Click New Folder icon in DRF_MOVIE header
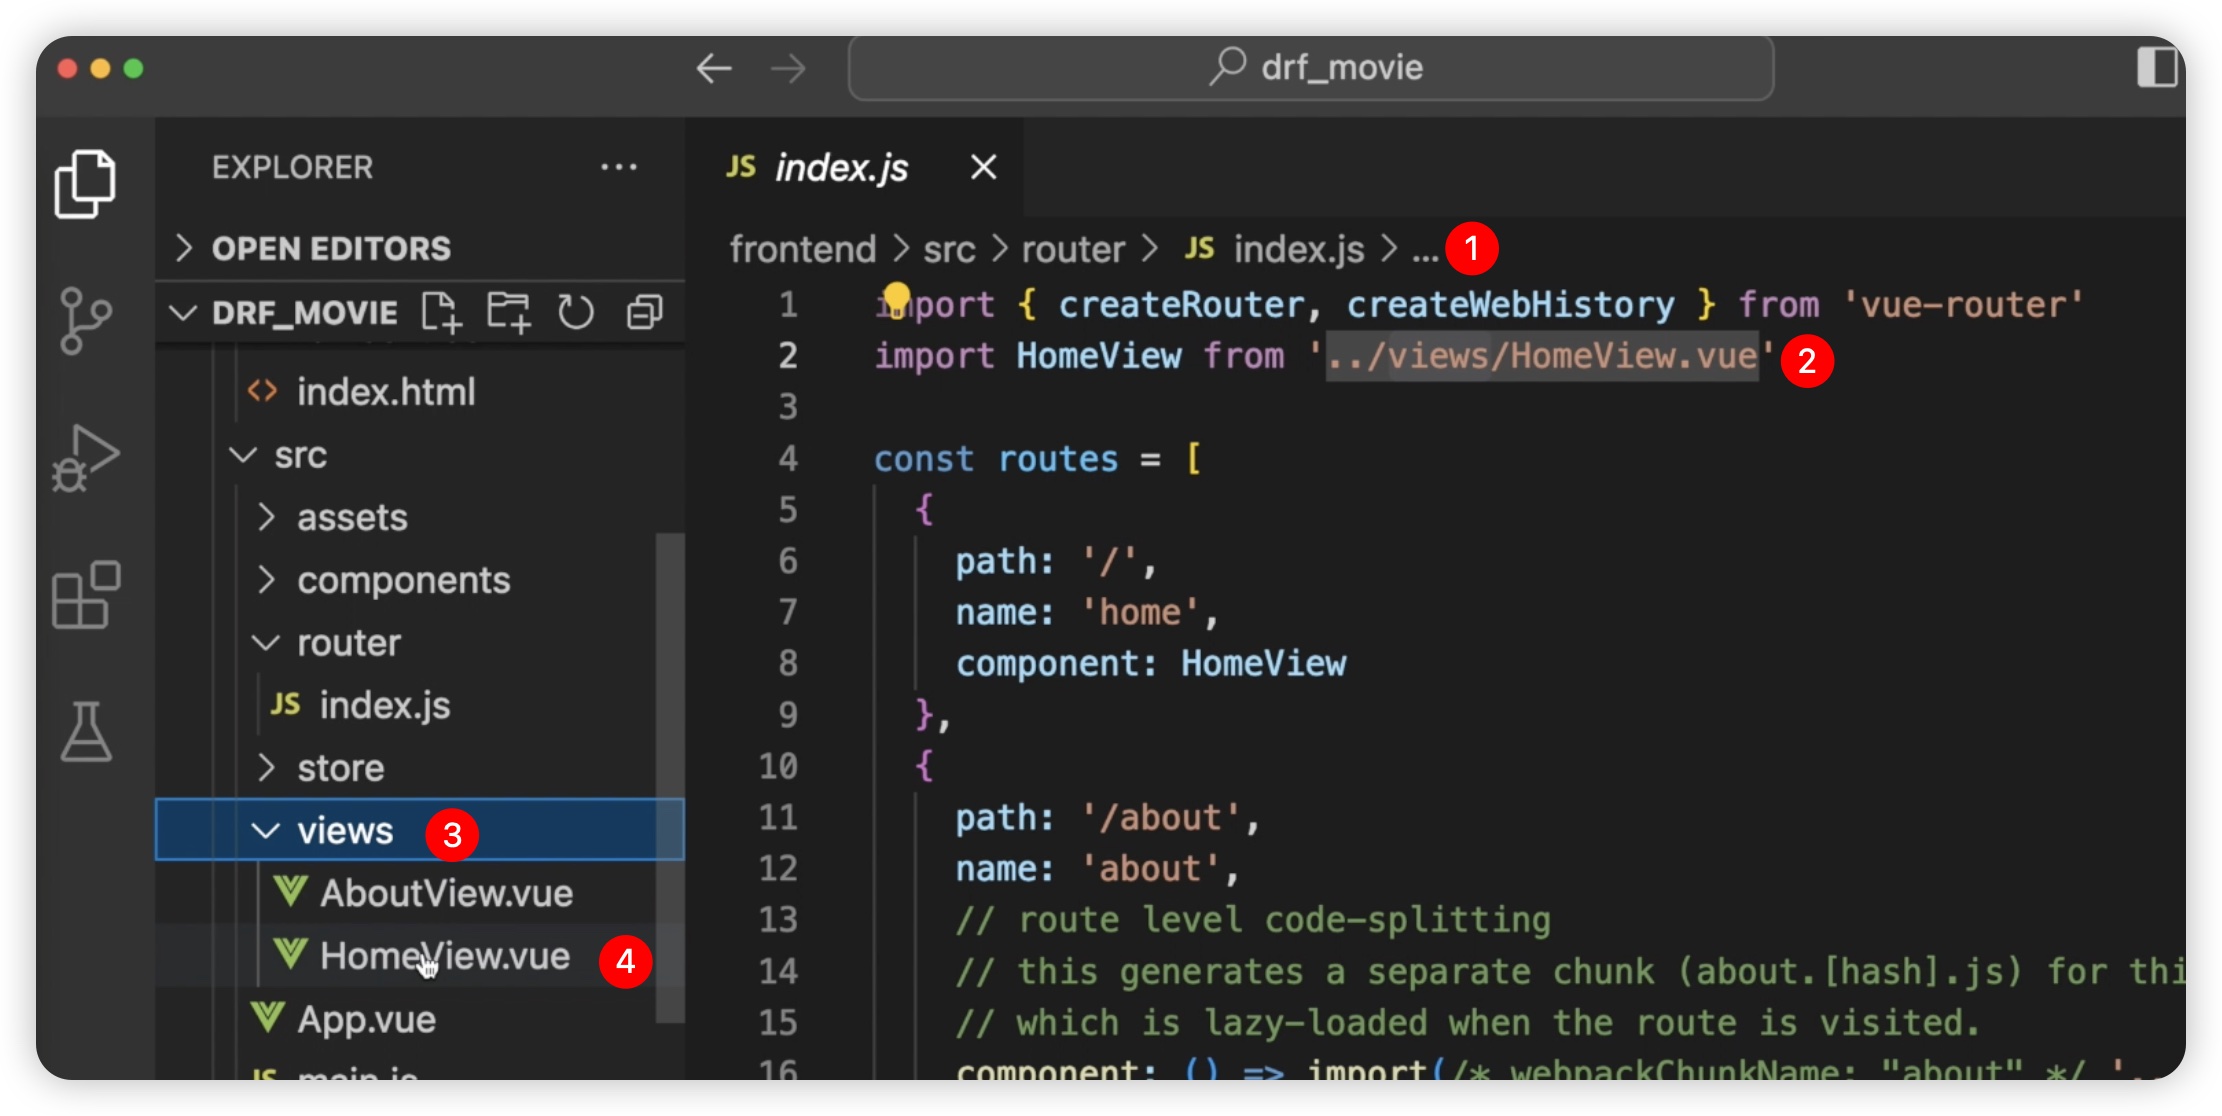The width and height of the screenshot is (2222, 1116). [508, 312]
